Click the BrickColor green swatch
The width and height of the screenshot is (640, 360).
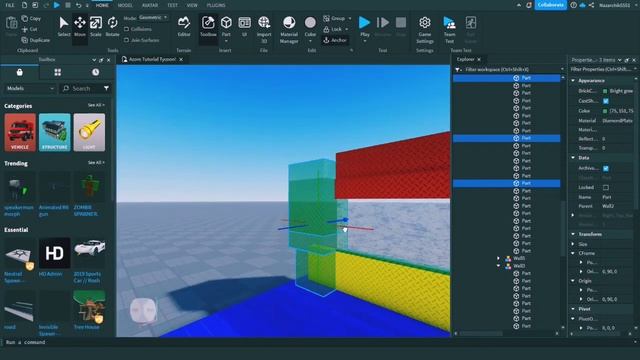605,91
